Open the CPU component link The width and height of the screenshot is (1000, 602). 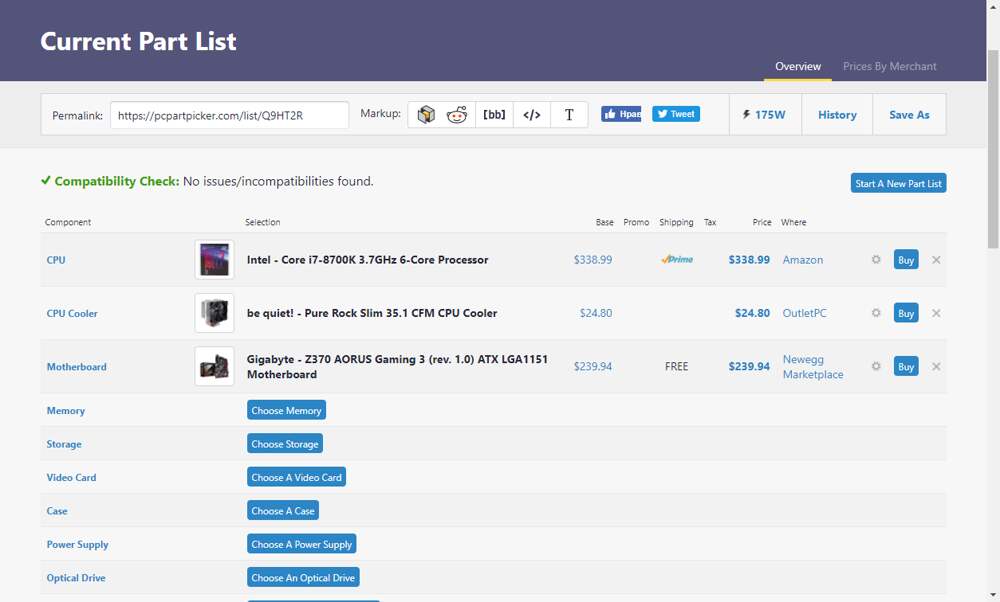(x=56, y=260)
